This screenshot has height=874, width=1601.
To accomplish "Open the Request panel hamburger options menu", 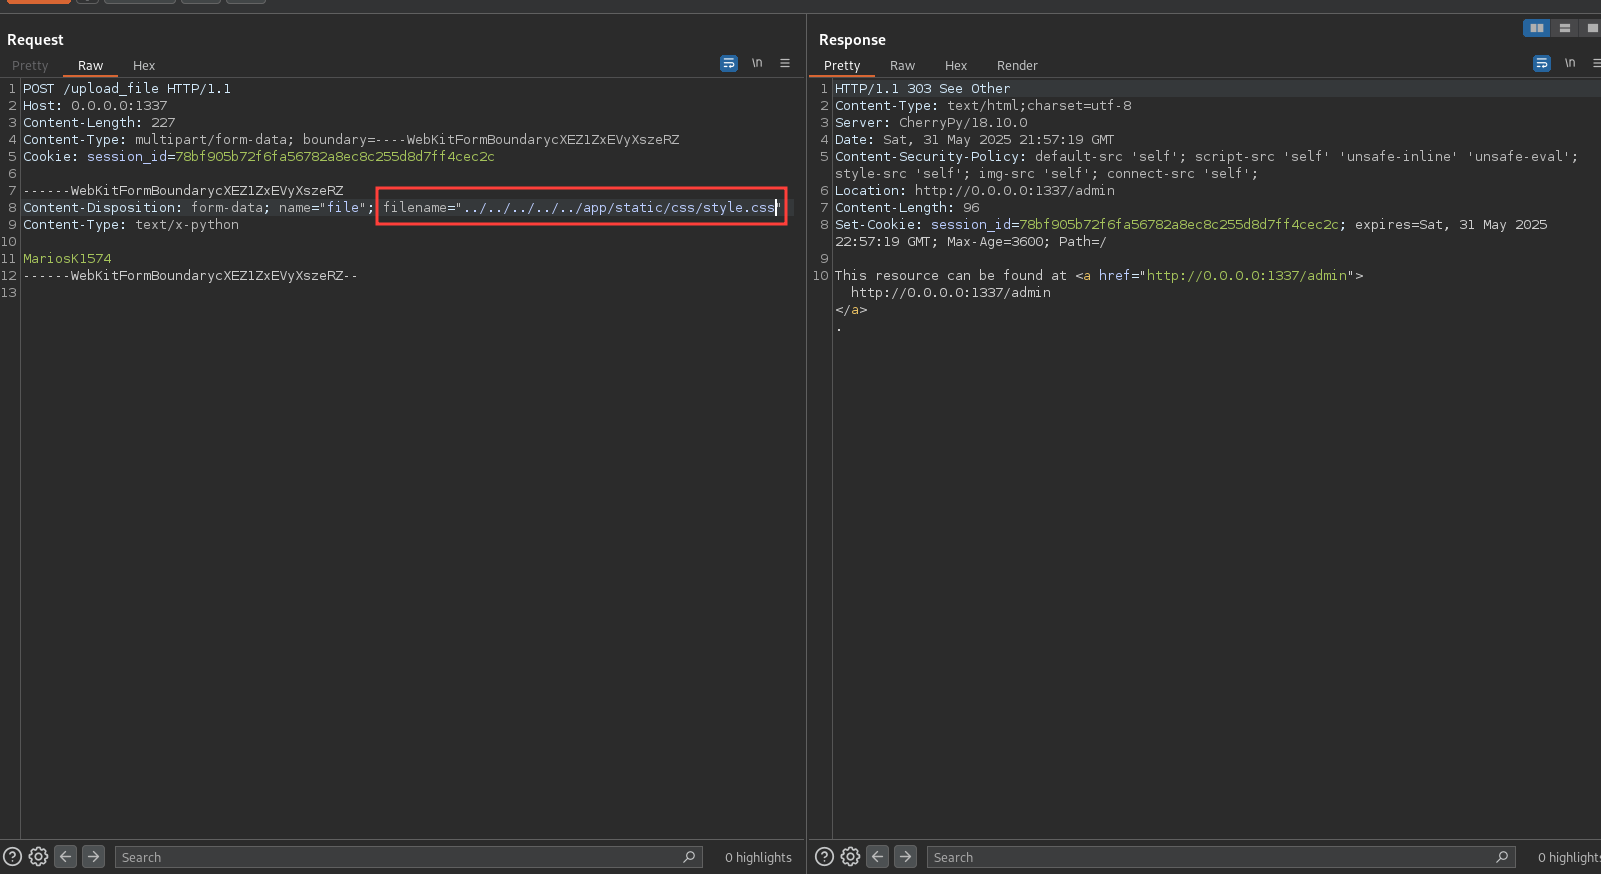I will click(785, 63).
